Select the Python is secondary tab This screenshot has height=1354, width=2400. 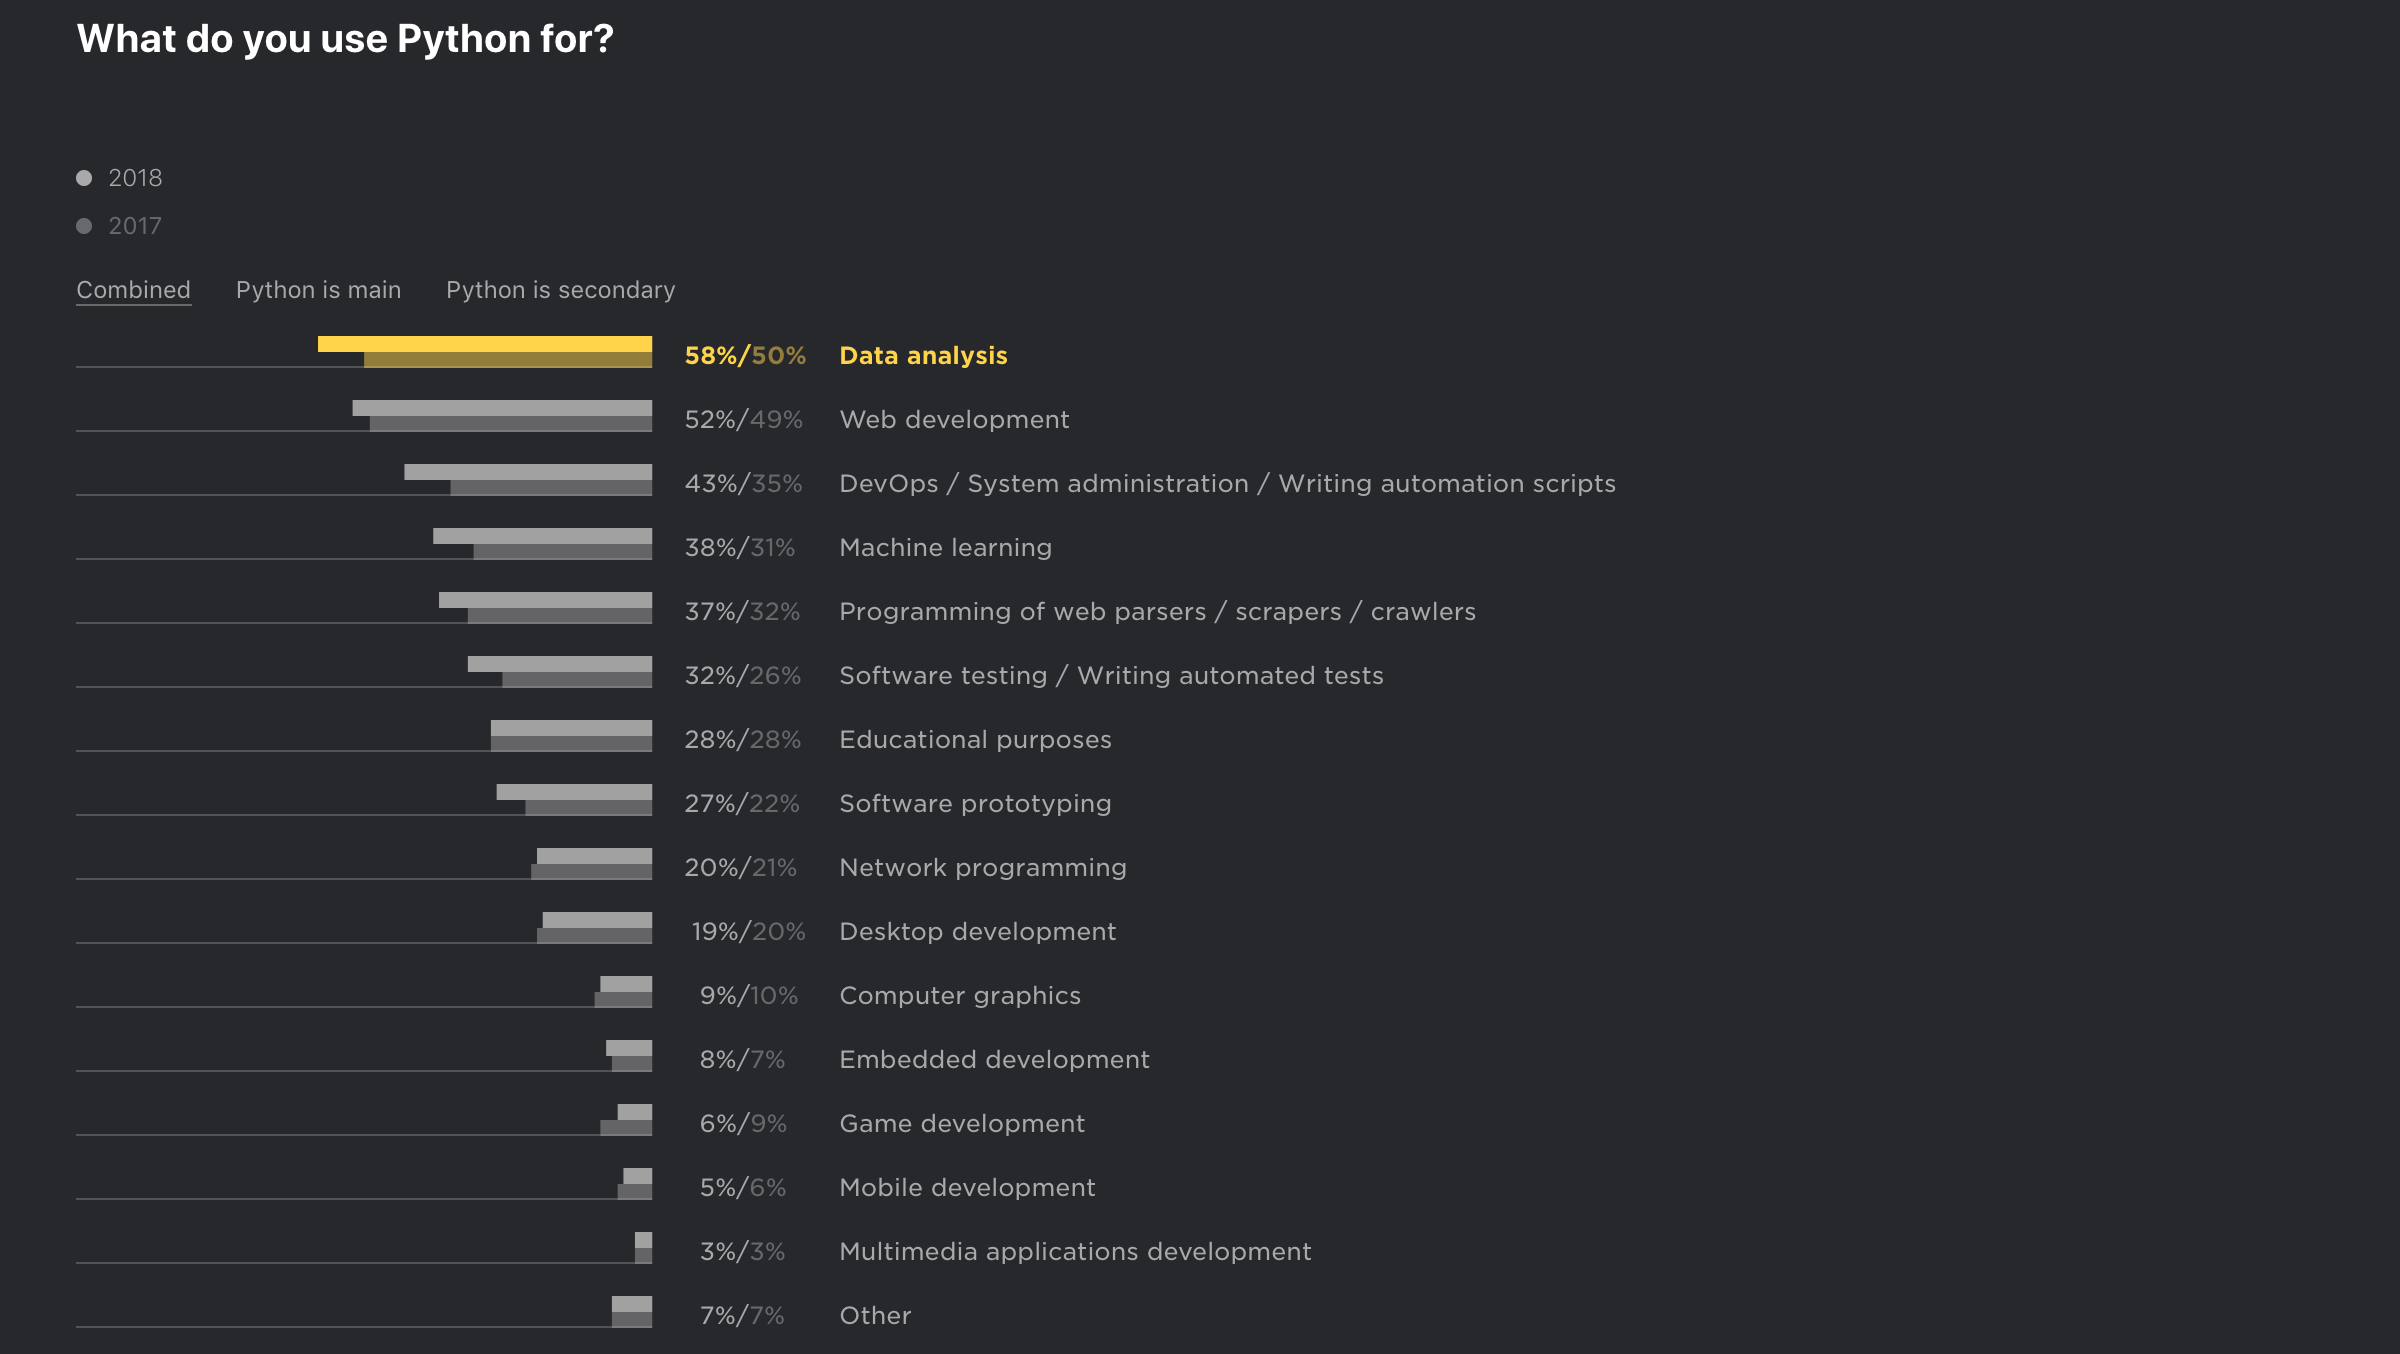[560, 290]
